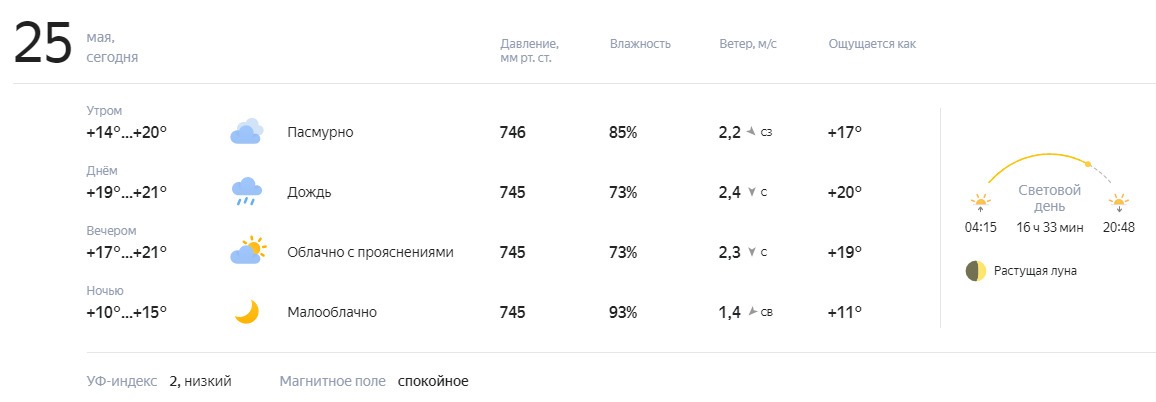Click the large date number 25
The height and width of the screenshot is (402, 1156).
pos(43,44)
